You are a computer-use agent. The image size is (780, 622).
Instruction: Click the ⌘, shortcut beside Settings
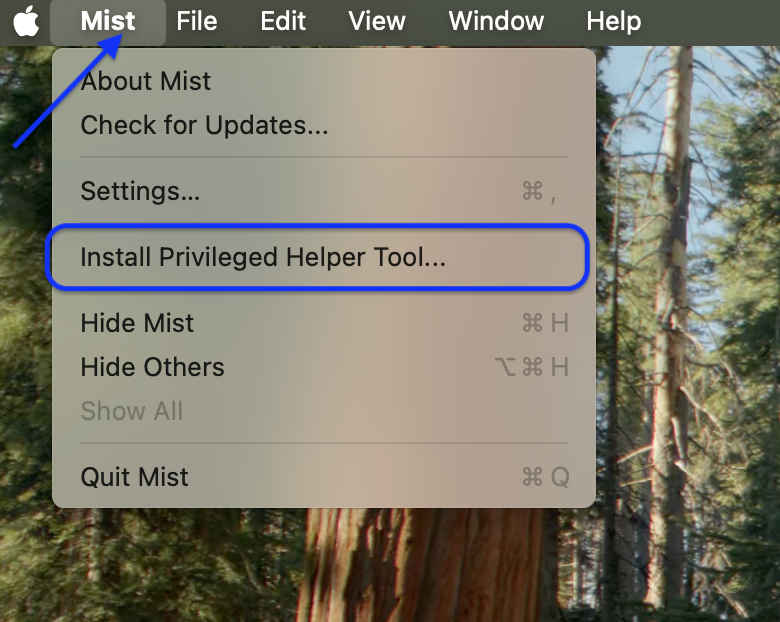539,192
